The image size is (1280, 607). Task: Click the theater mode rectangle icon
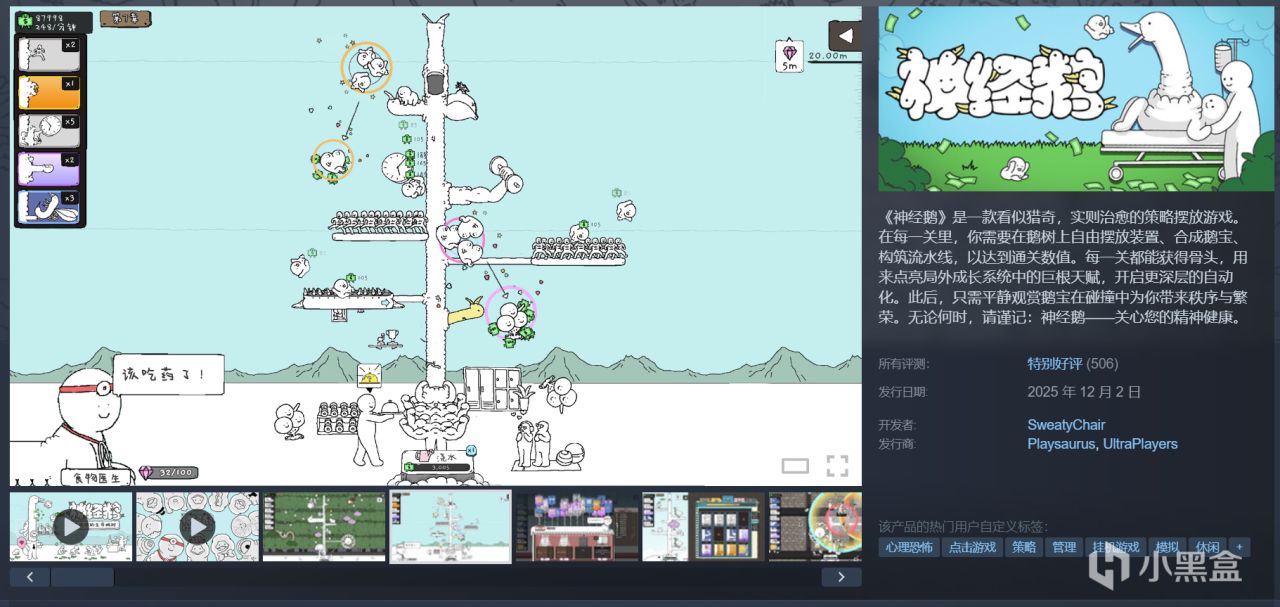[795, 465]
